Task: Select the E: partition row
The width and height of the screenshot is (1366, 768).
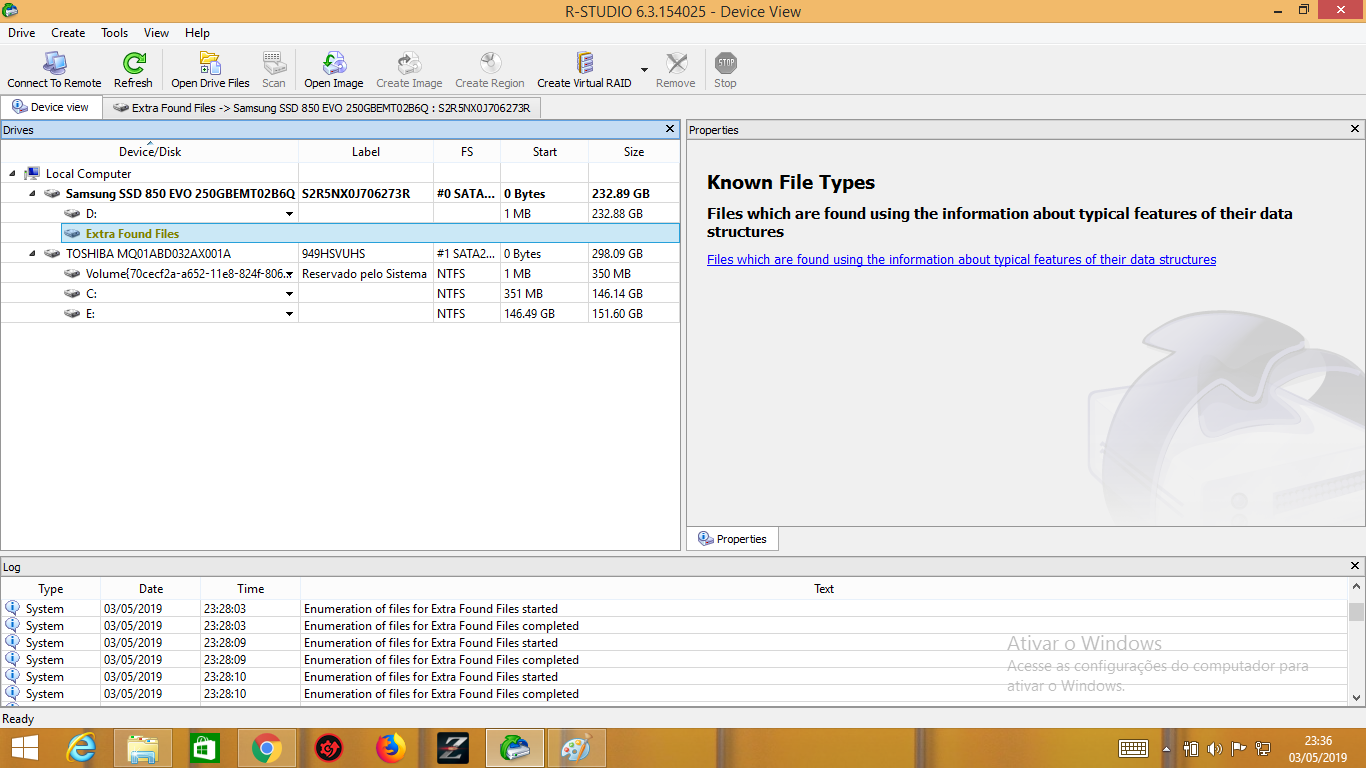Action: pyautogui.click(x=340, y=313)
